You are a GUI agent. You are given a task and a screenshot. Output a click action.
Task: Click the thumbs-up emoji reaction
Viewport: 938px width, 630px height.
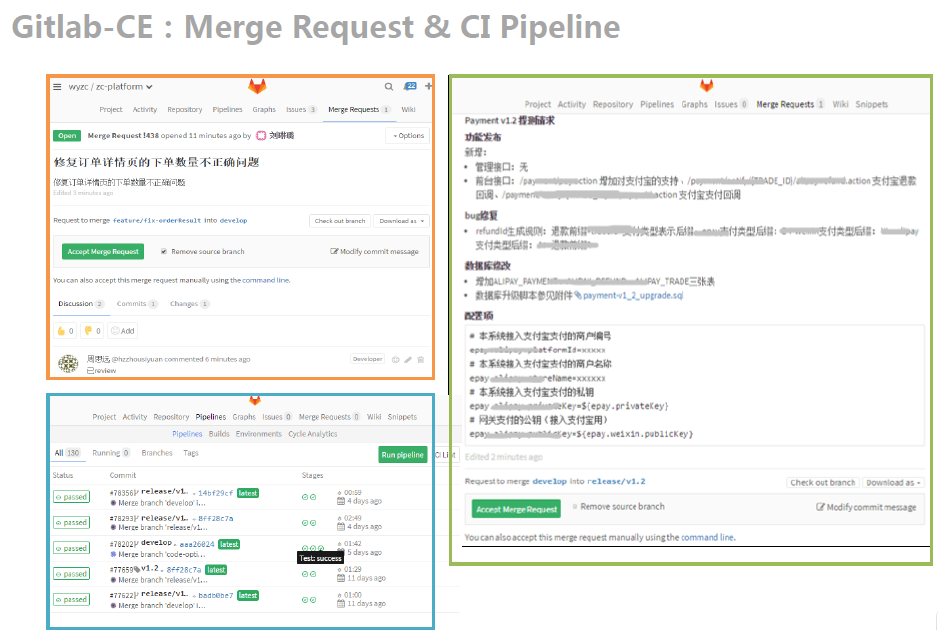coord(65,331)
